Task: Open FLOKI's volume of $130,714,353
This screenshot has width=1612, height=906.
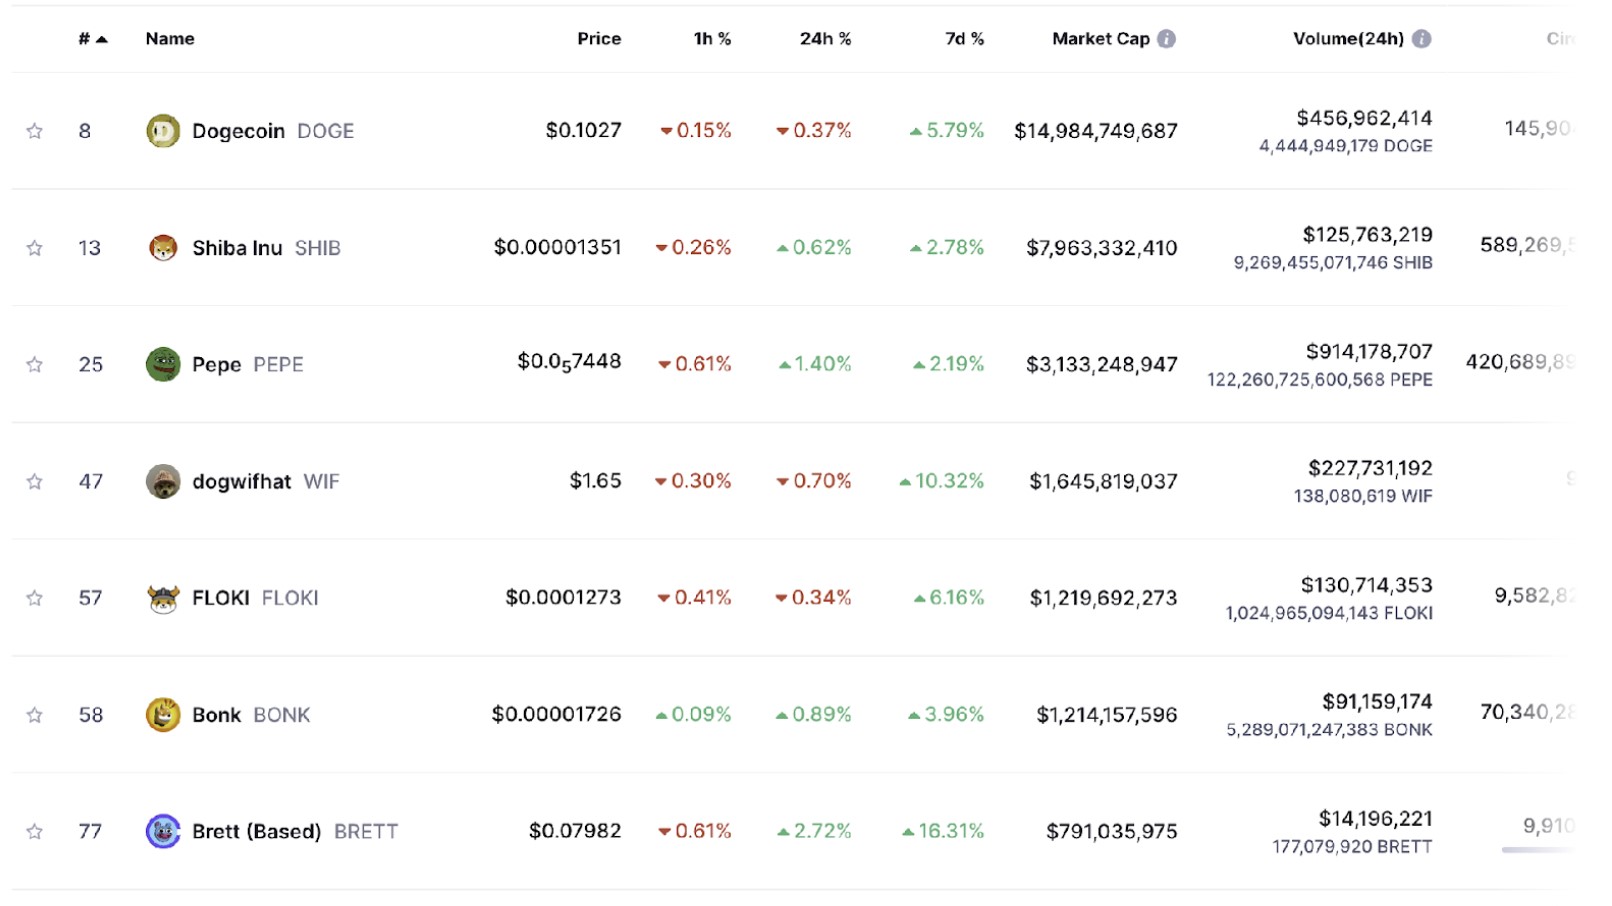Action: (1366, 585)
